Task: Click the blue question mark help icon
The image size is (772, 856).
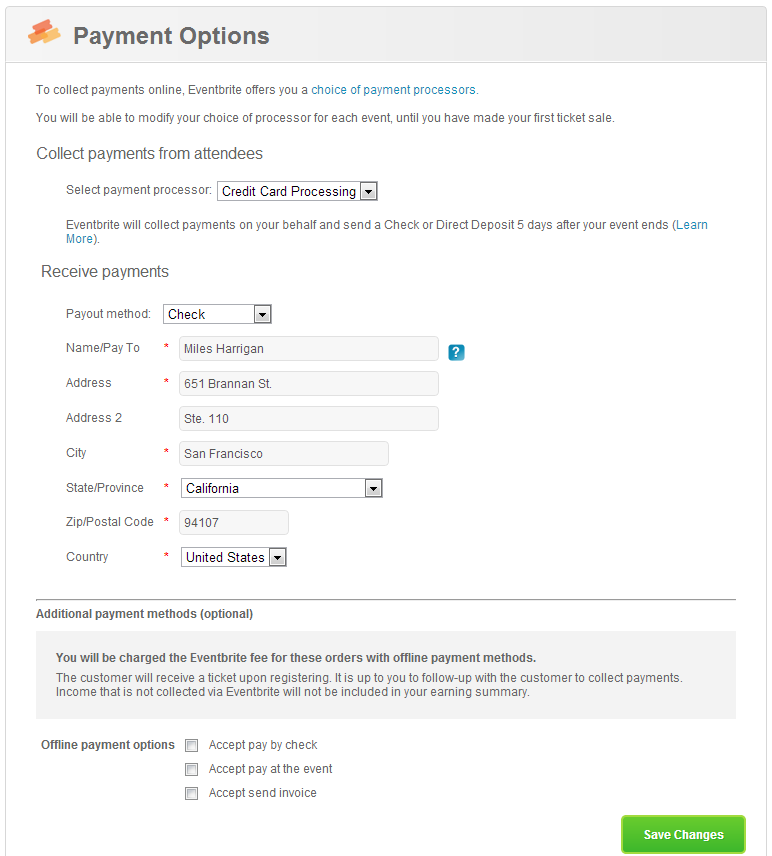Action: click(x=456, y=352)
